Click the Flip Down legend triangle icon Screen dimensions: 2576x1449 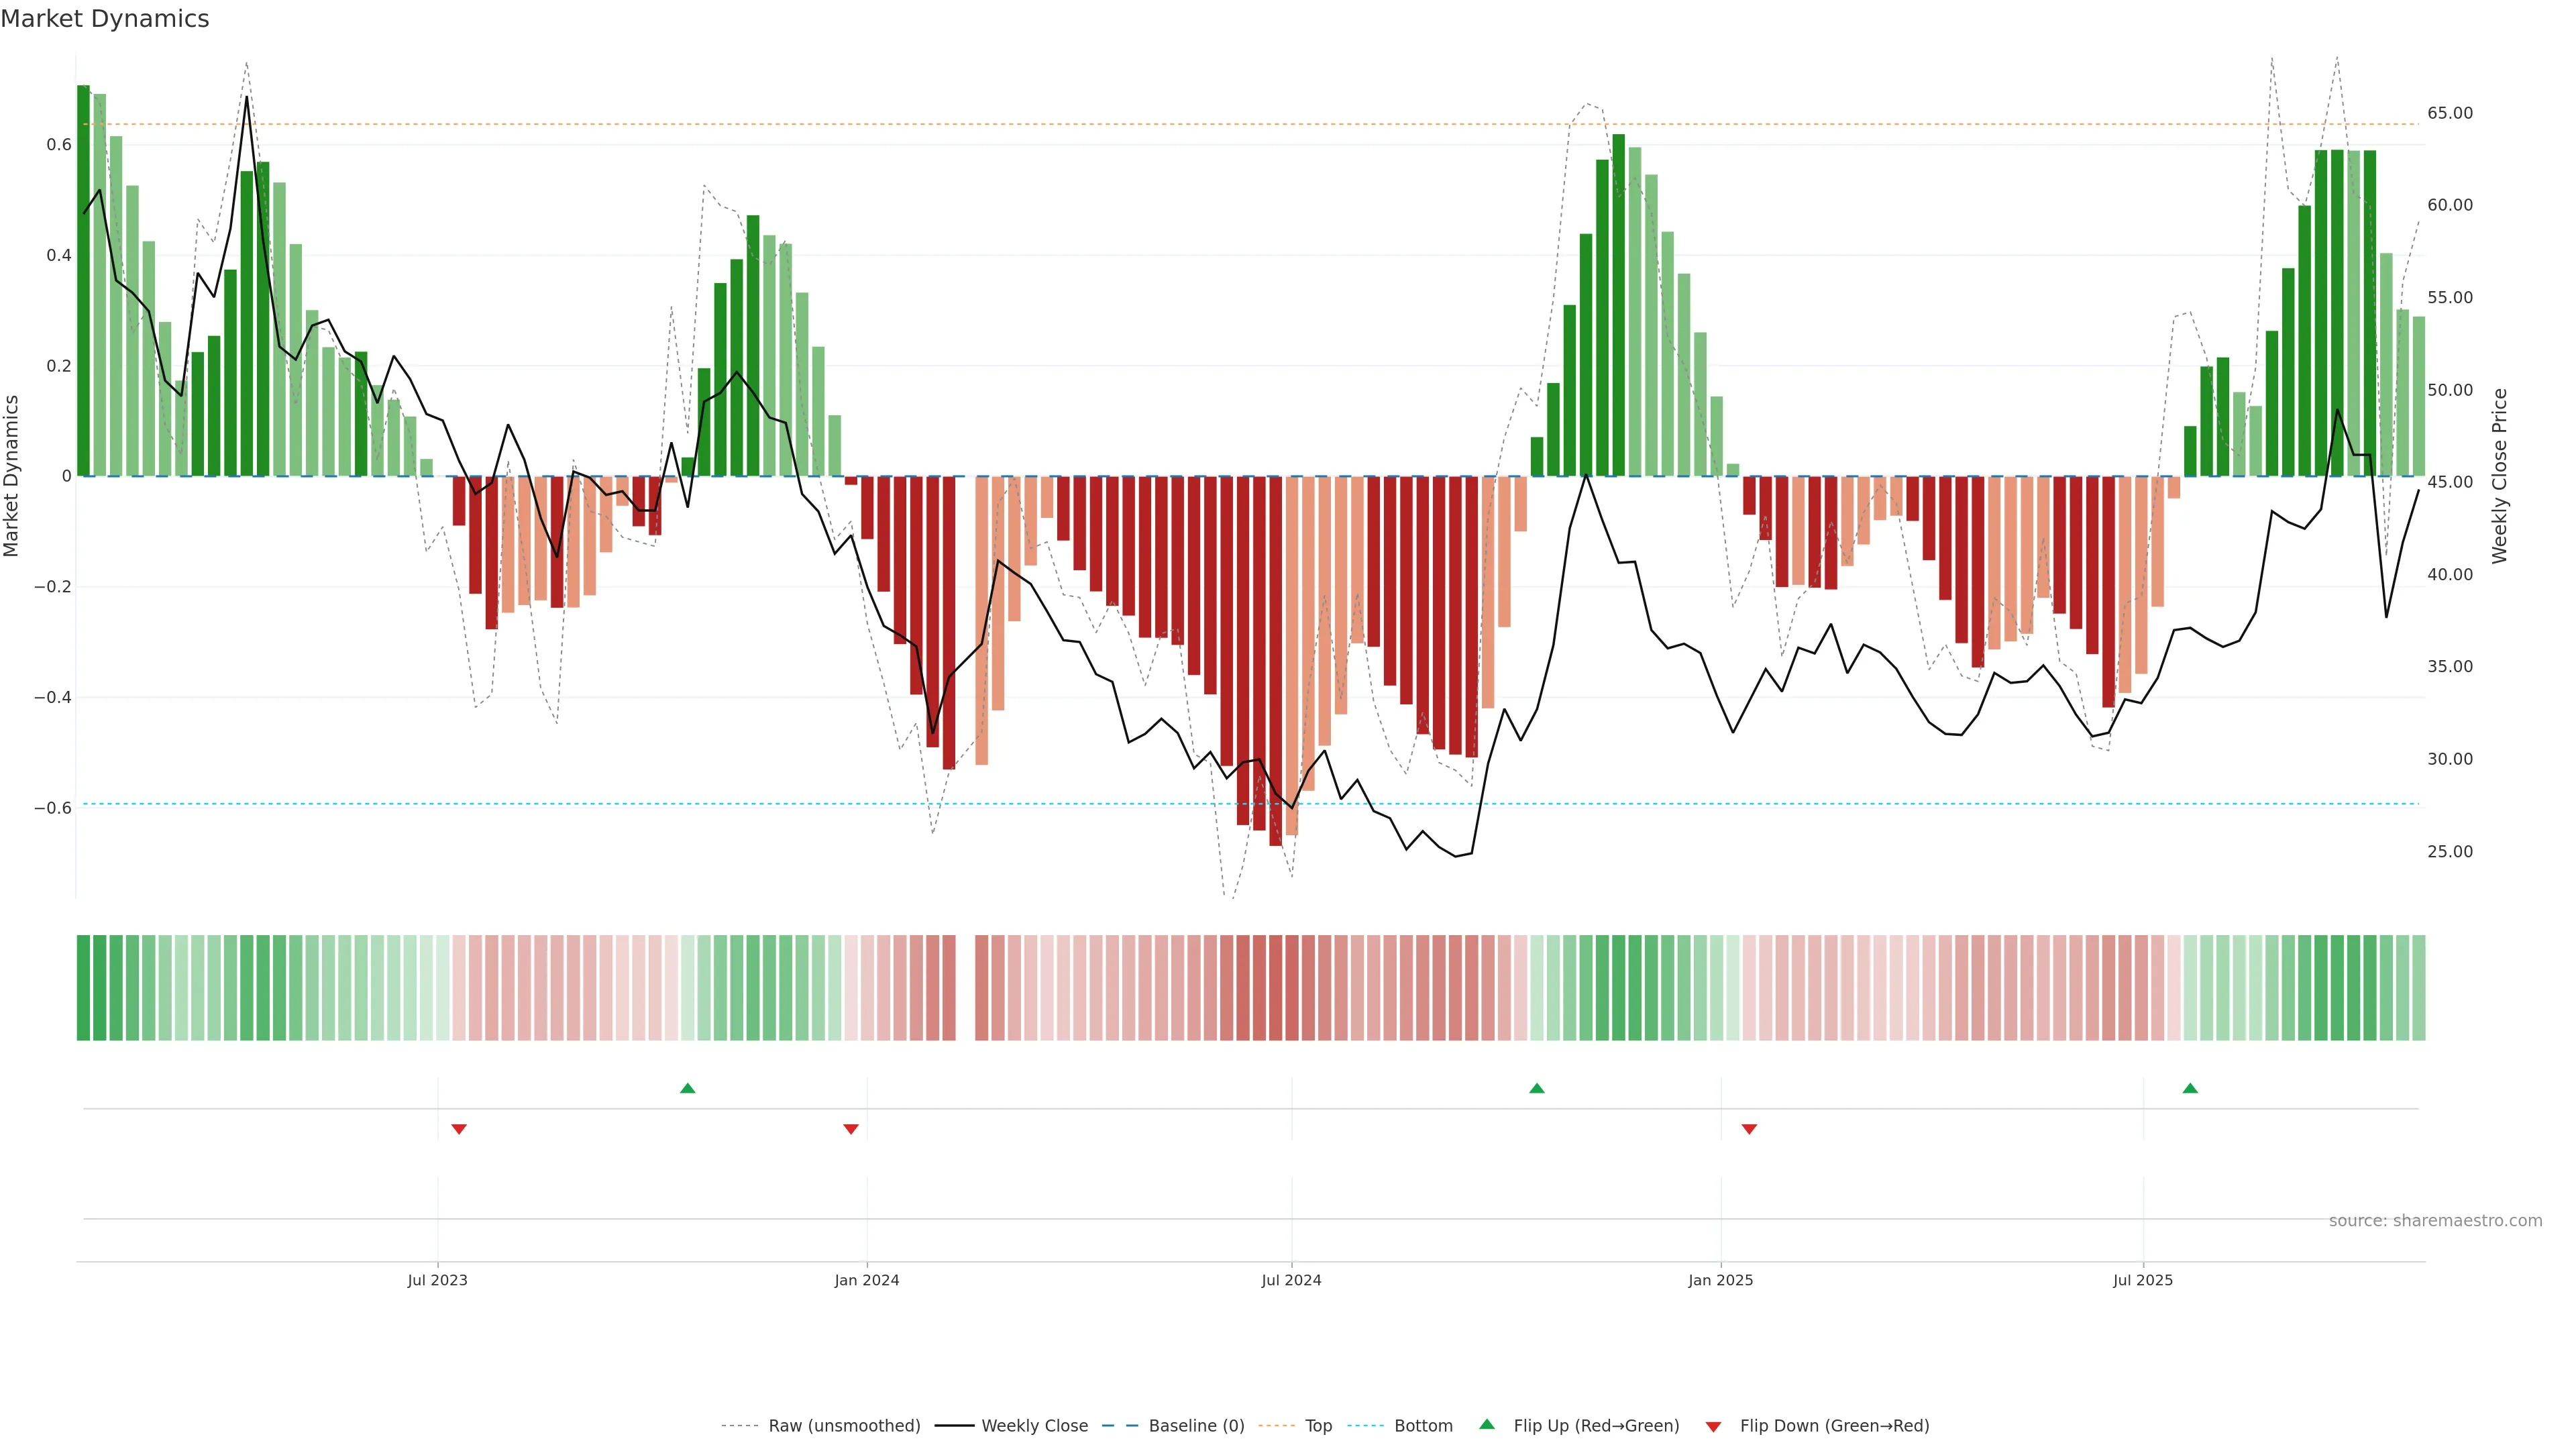point(1713,1426)
